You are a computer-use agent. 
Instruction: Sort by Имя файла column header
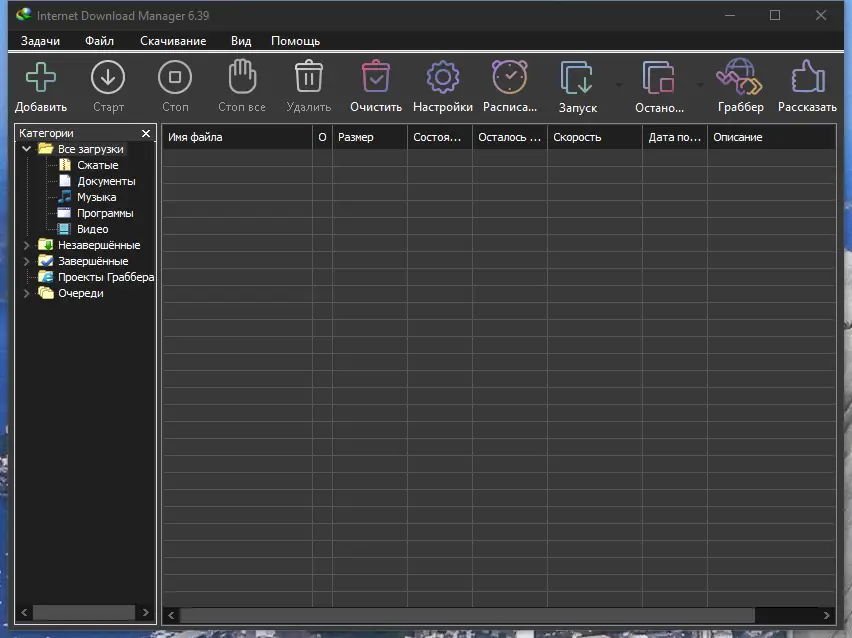237,137
